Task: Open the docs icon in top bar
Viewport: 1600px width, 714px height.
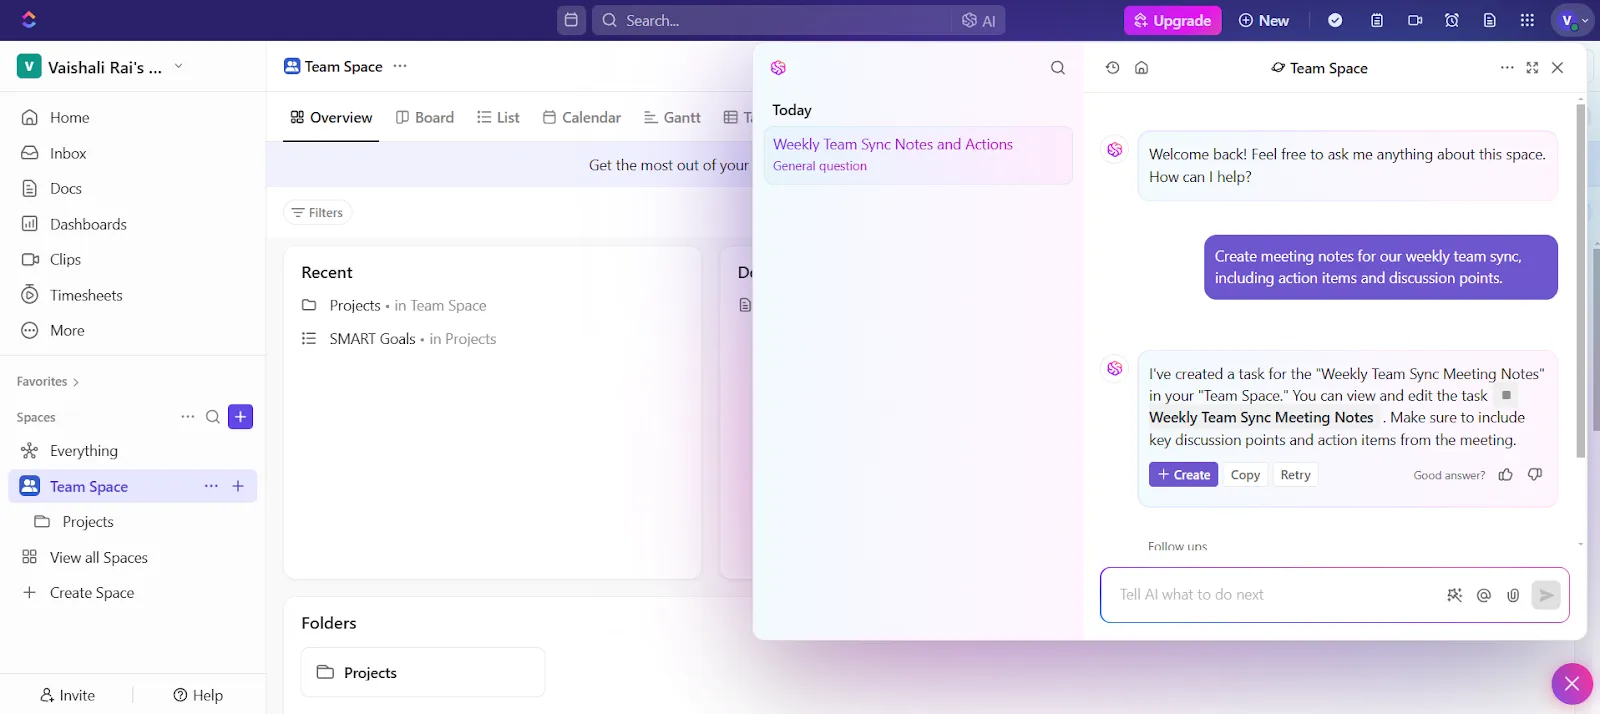Action: pyautogui.click(x=1490, y=20)
